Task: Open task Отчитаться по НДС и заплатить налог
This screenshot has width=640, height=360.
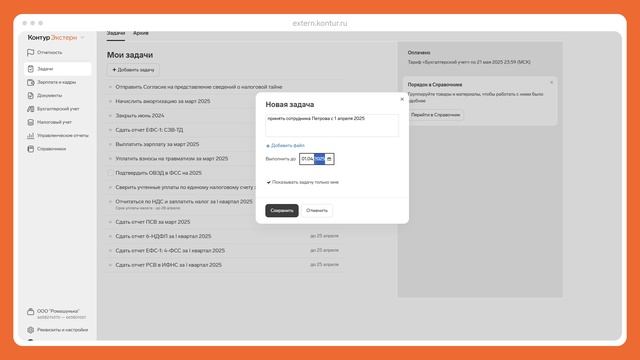Action: pos(184,202)
